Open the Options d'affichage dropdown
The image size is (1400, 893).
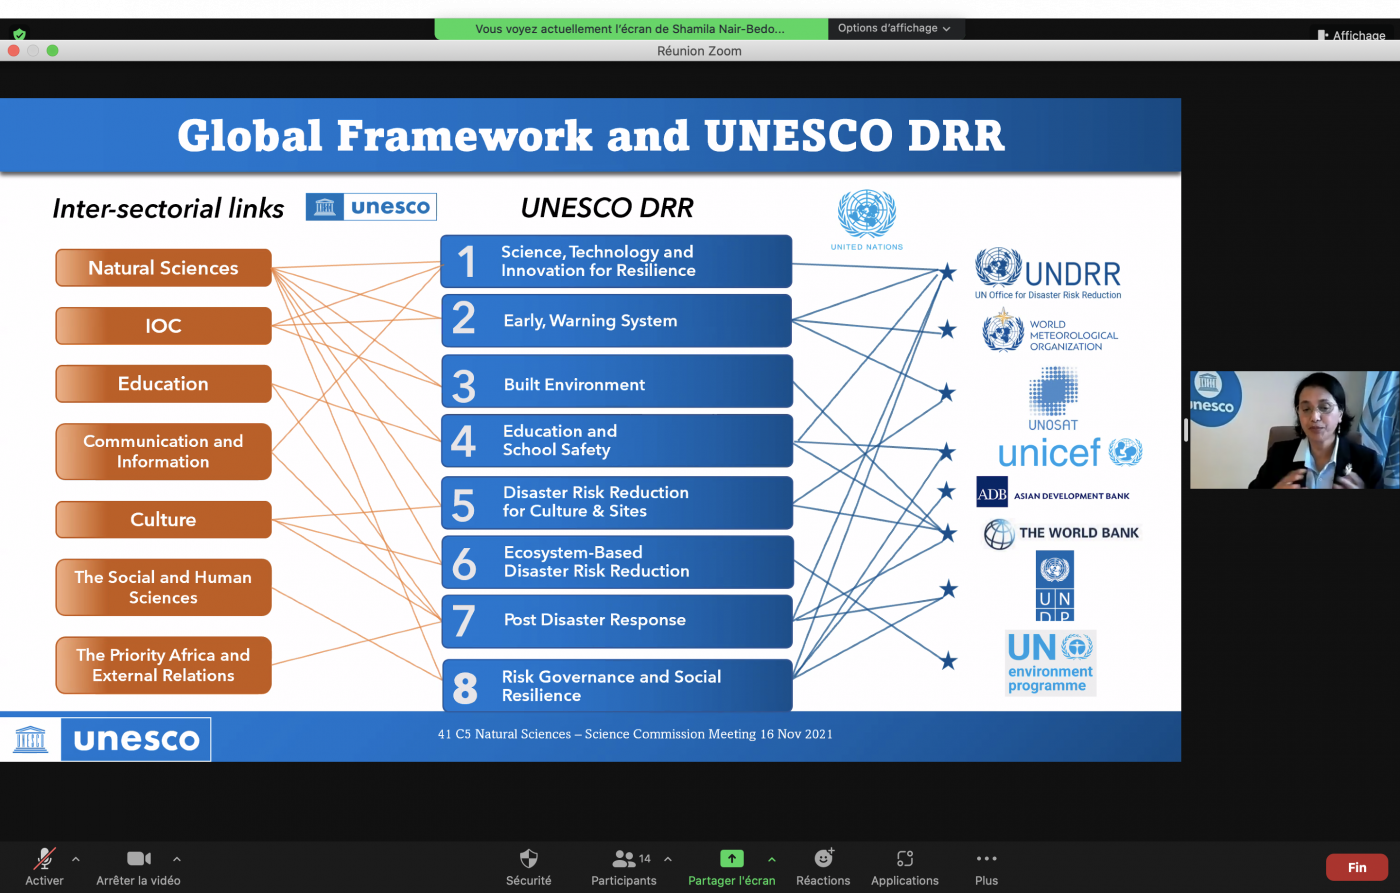point(895,29)
